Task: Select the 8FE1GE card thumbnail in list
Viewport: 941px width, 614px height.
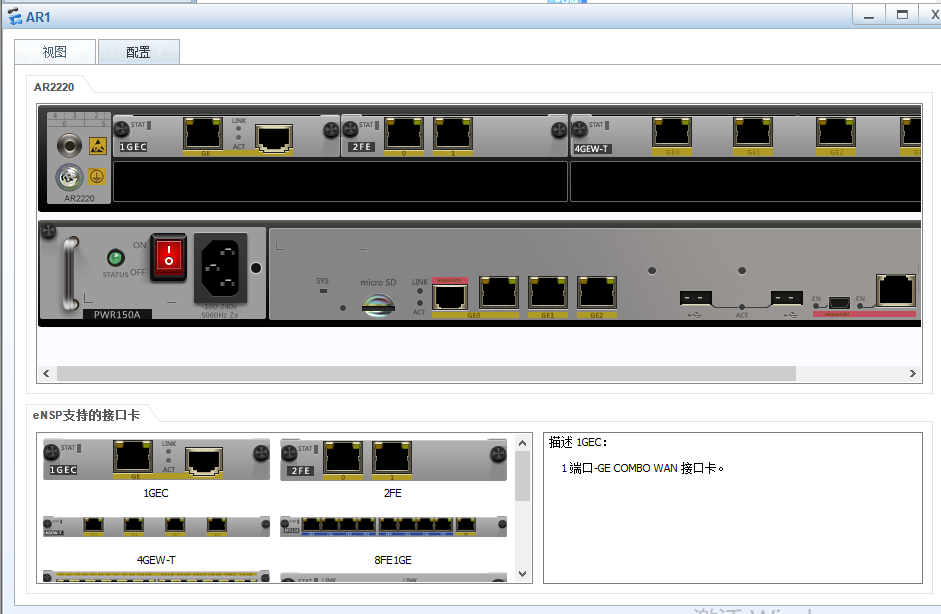Action: coord(393,526)
